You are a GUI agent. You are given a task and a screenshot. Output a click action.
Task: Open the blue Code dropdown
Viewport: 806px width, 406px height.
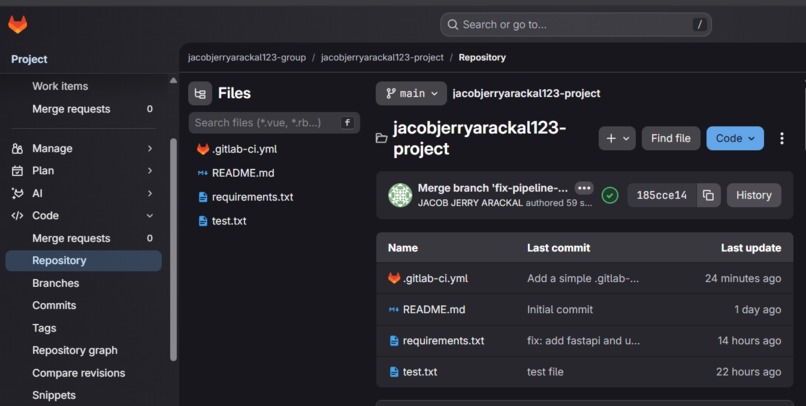(735, 138)
